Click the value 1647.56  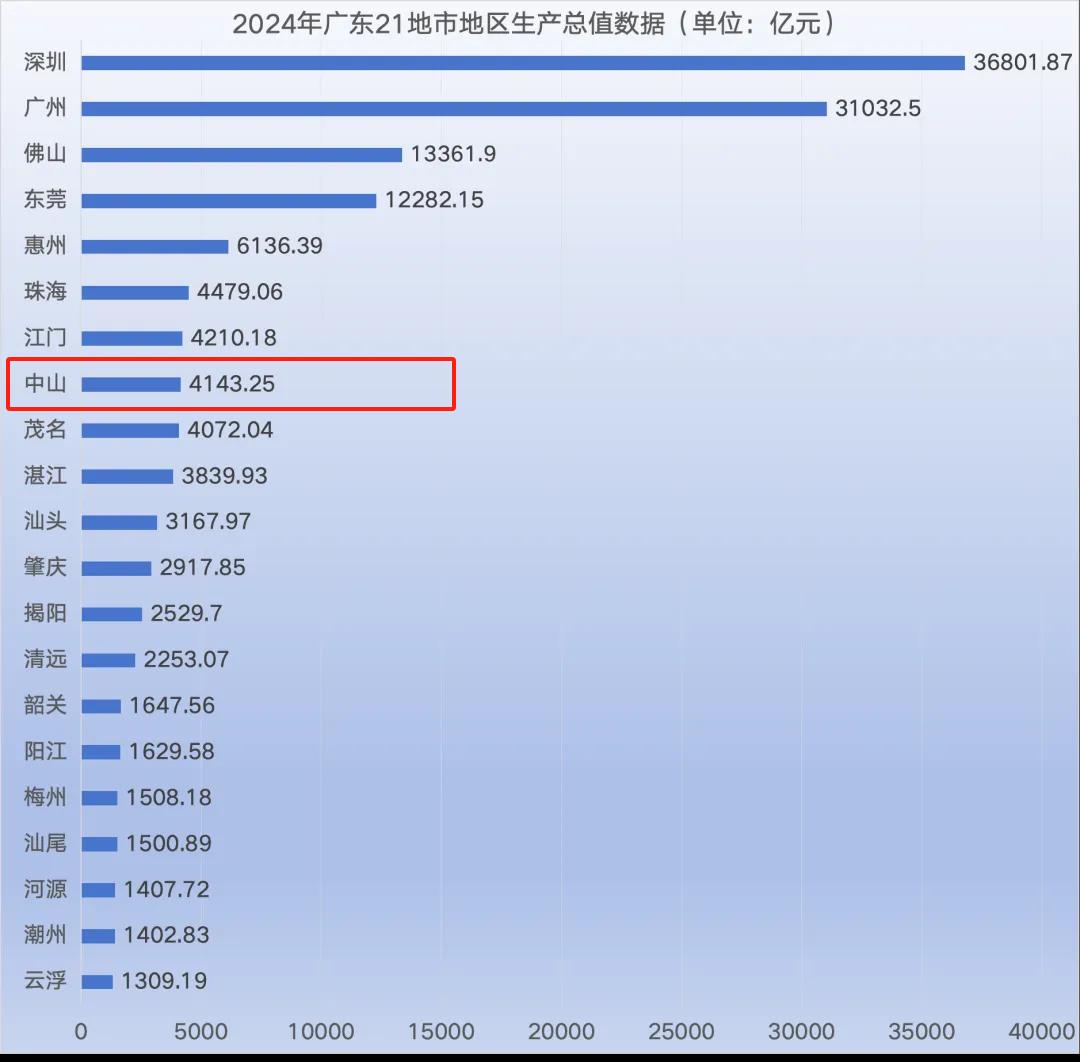172,705
